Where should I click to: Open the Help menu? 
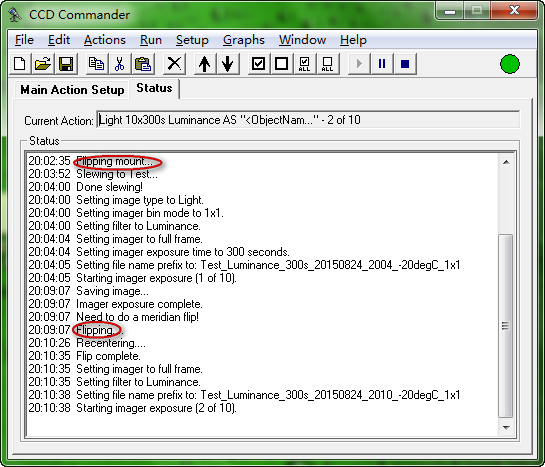[x=353, y=40]
